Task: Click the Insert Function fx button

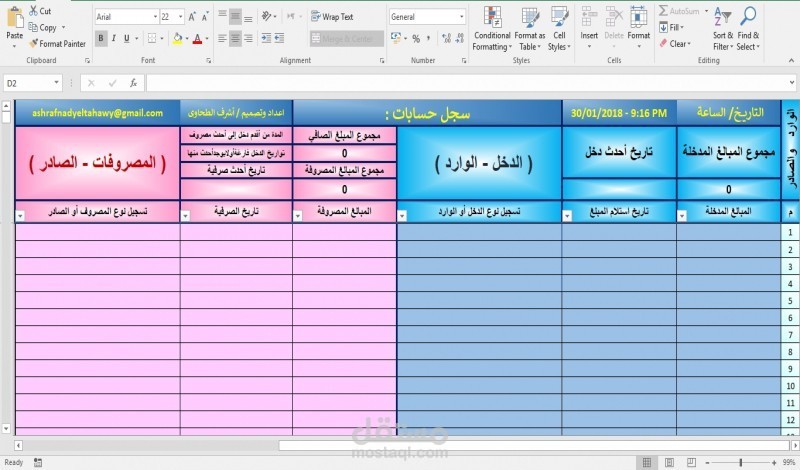Action: 133,83
